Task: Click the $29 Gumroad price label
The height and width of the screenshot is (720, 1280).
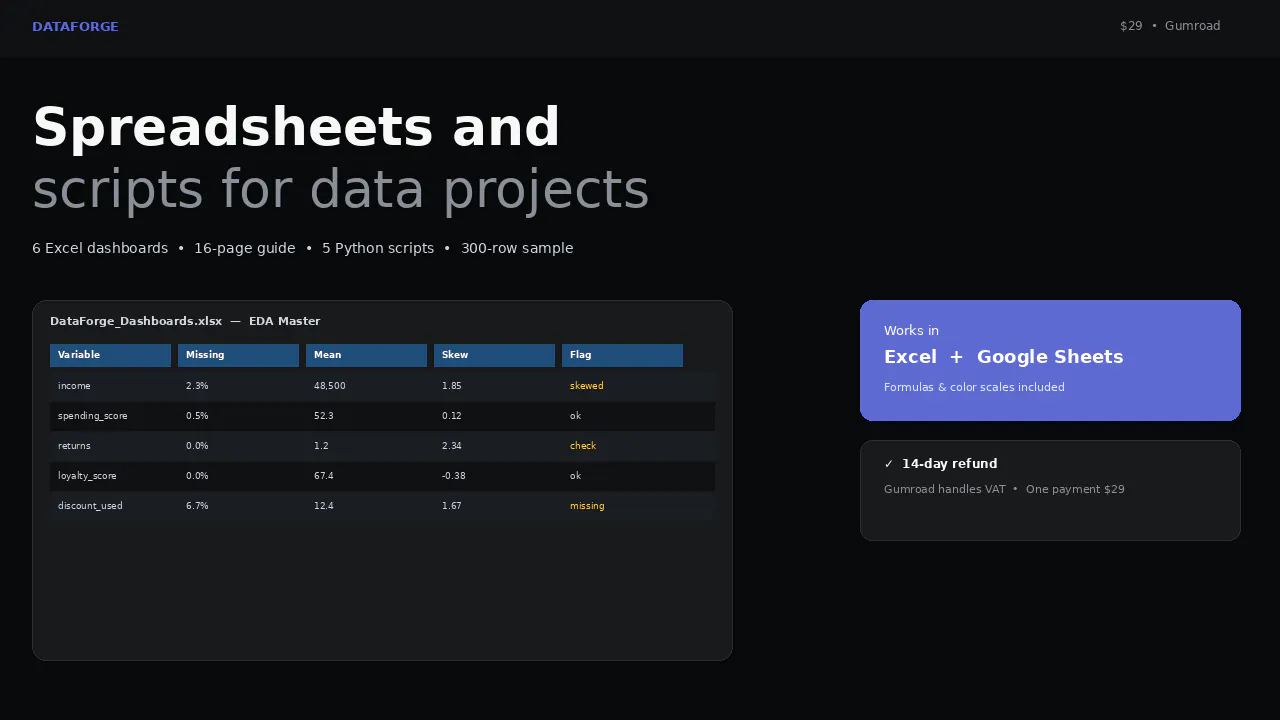Action: click(1170, 26)
